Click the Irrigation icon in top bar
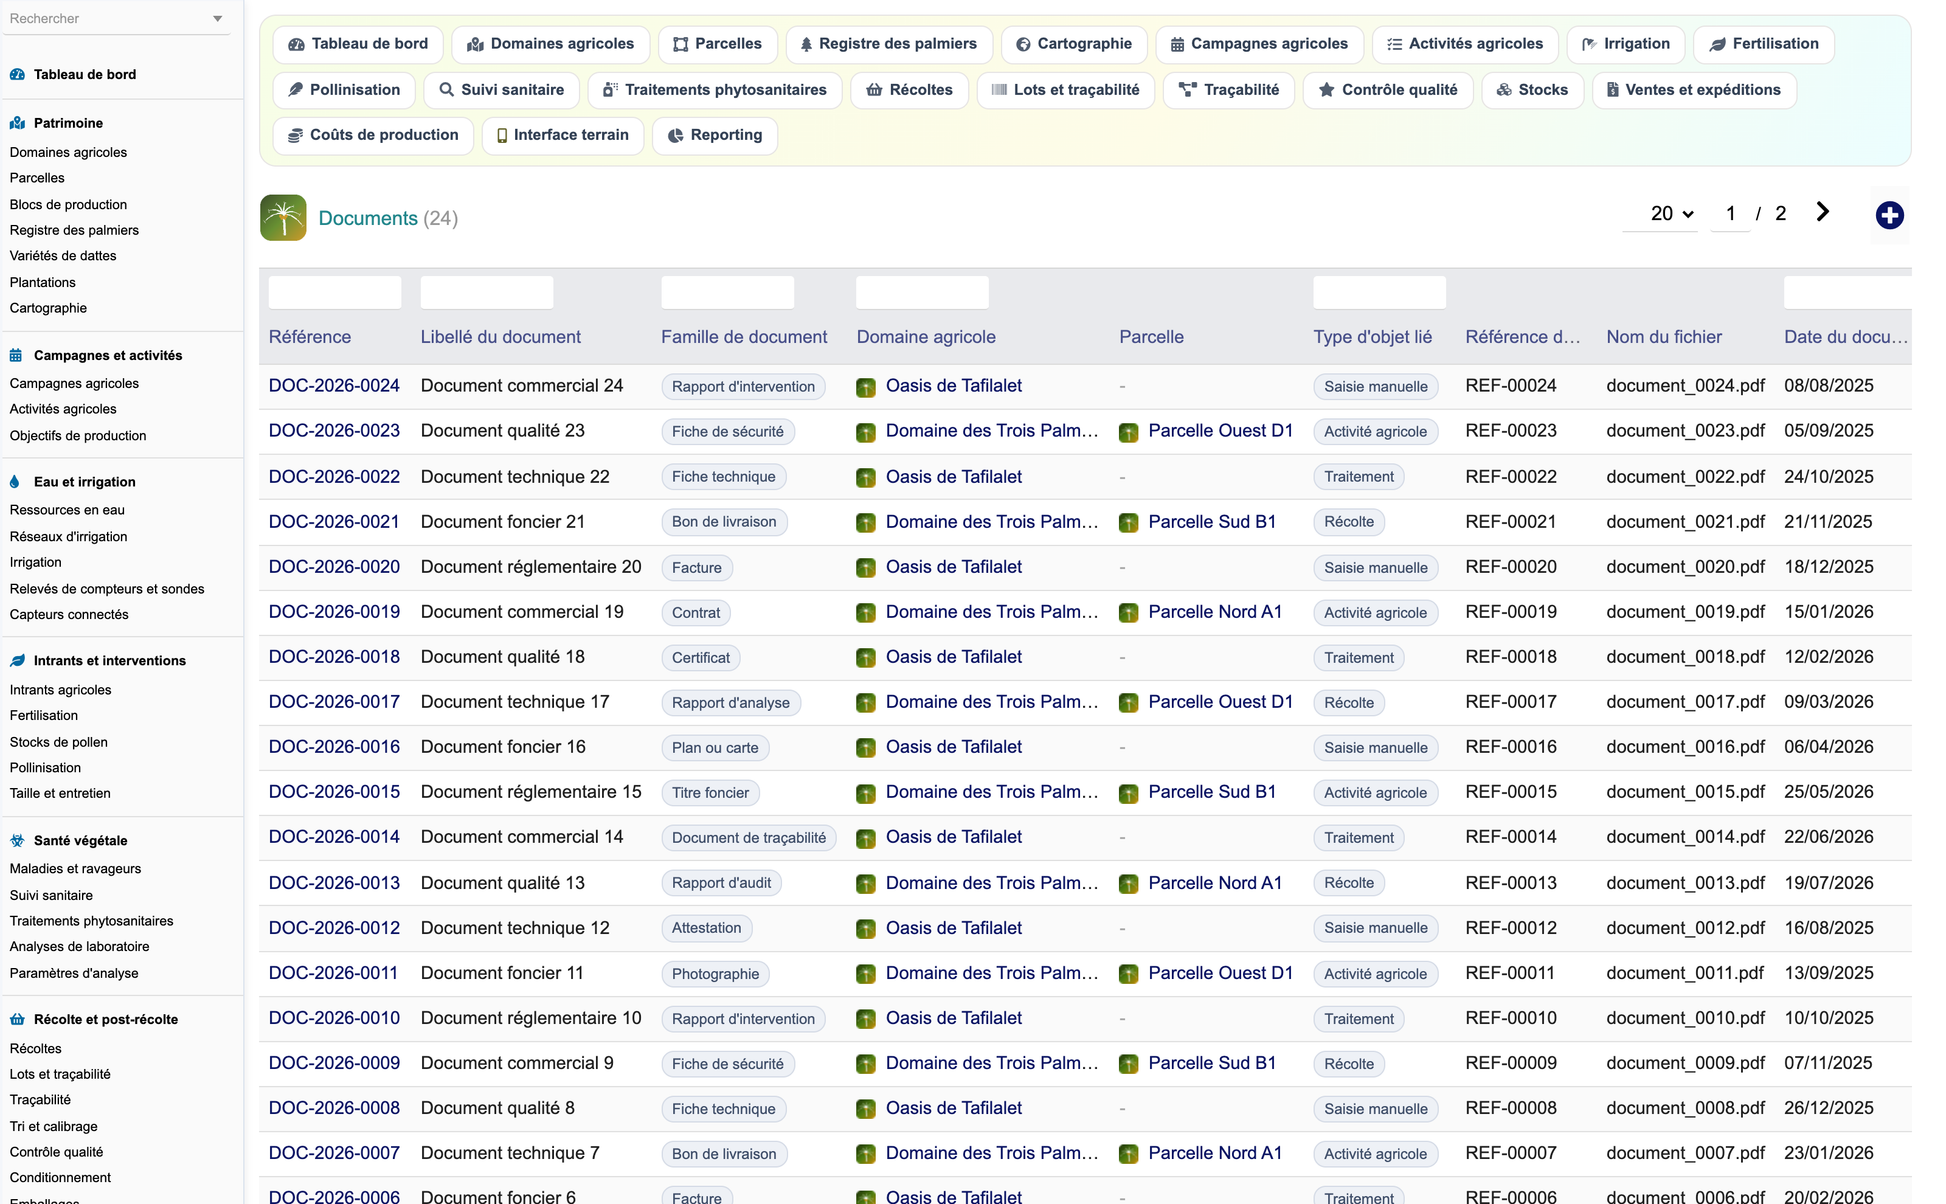Viewport: 1946px width, 1204px height. point(1589,44)
